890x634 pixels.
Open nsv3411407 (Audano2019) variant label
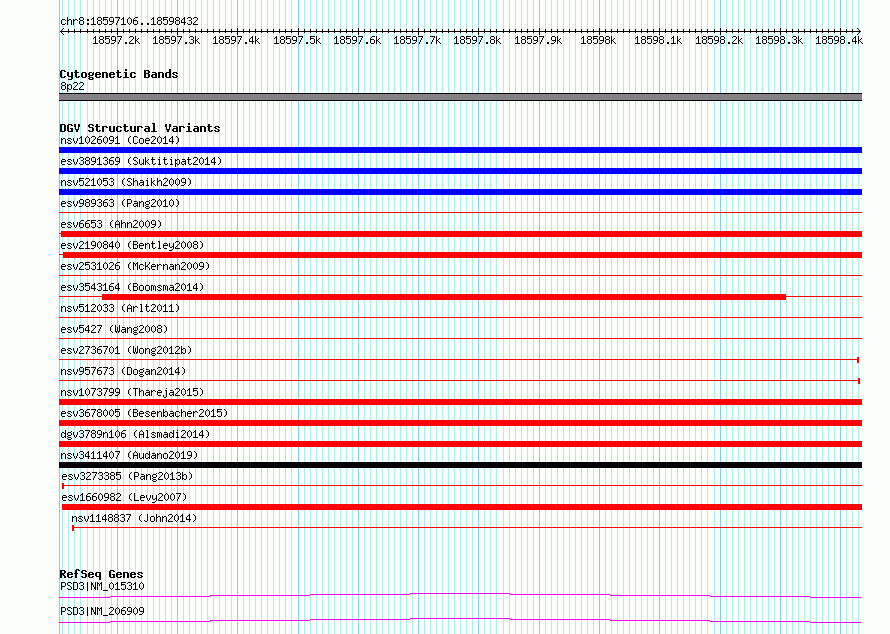[129, 455]
